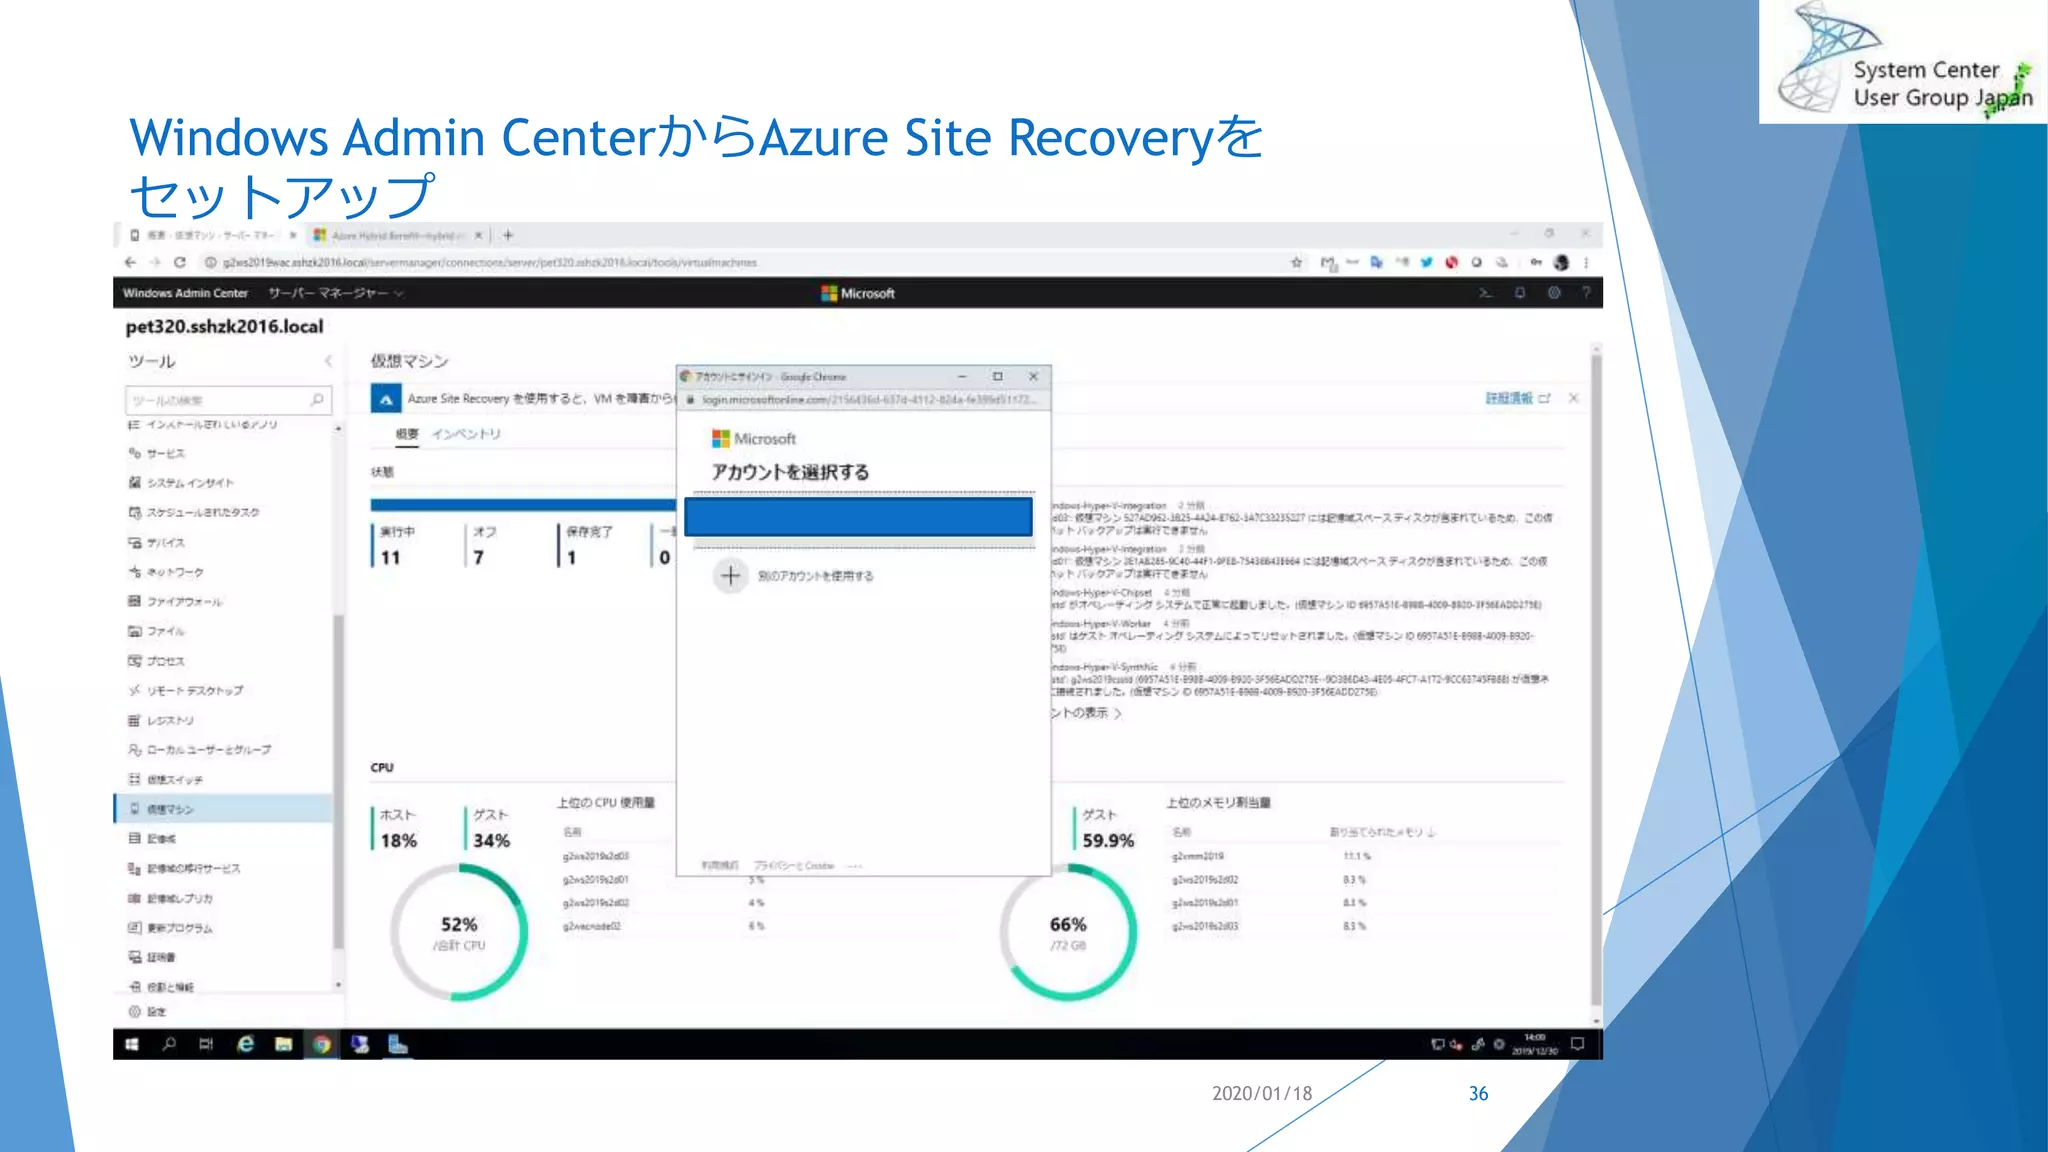Image resolution: width=2048 pixels, height=1152 pixels.
Task: Close the Azure Hybrid Benefit tab
Action: coord(478,235)
